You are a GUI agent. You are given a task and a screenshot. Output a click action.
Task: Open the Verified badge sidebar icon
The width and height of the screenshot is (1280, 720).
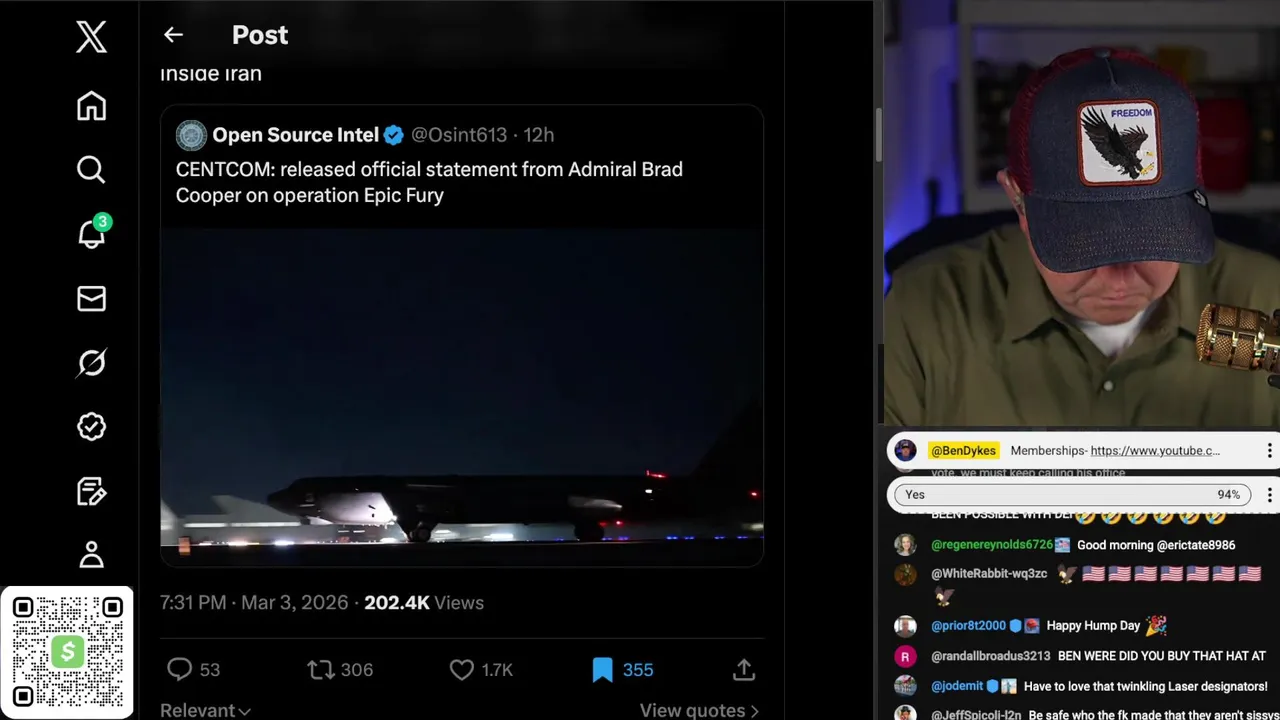[x=91, y=427]
